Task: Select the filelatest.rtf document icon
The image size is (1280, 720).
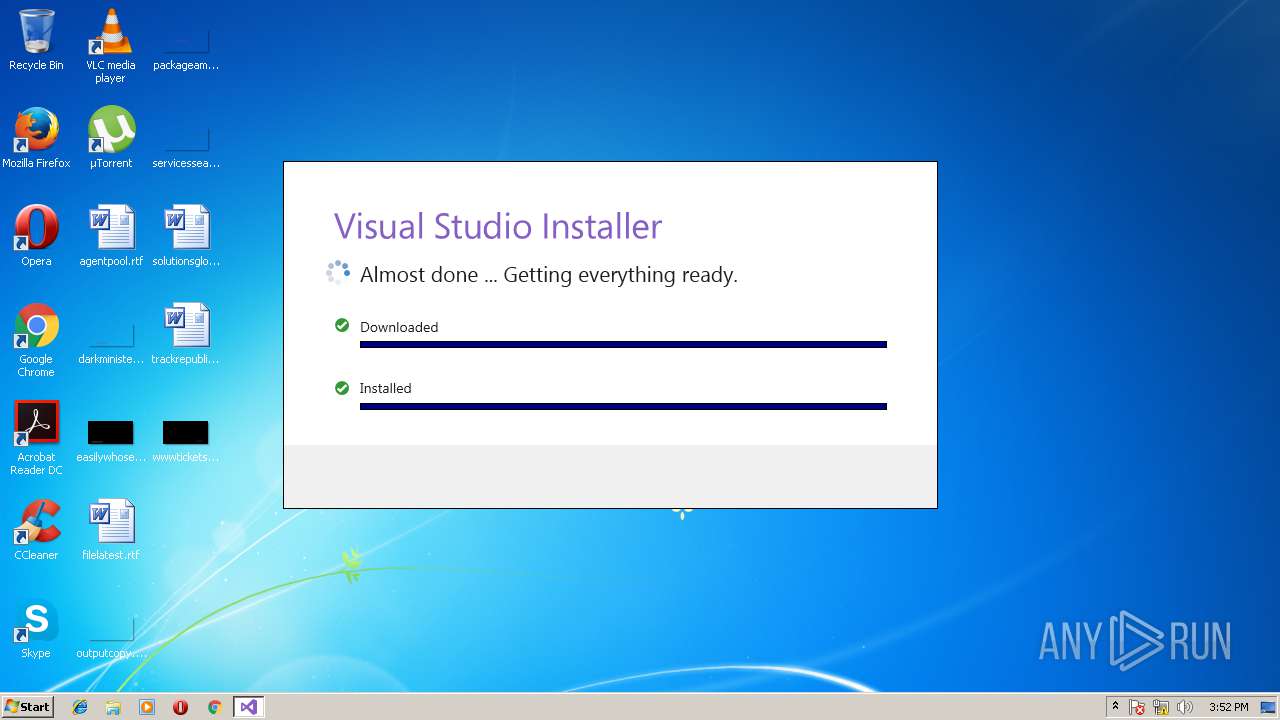Action: pyautogui.click(x=111, y=530)
